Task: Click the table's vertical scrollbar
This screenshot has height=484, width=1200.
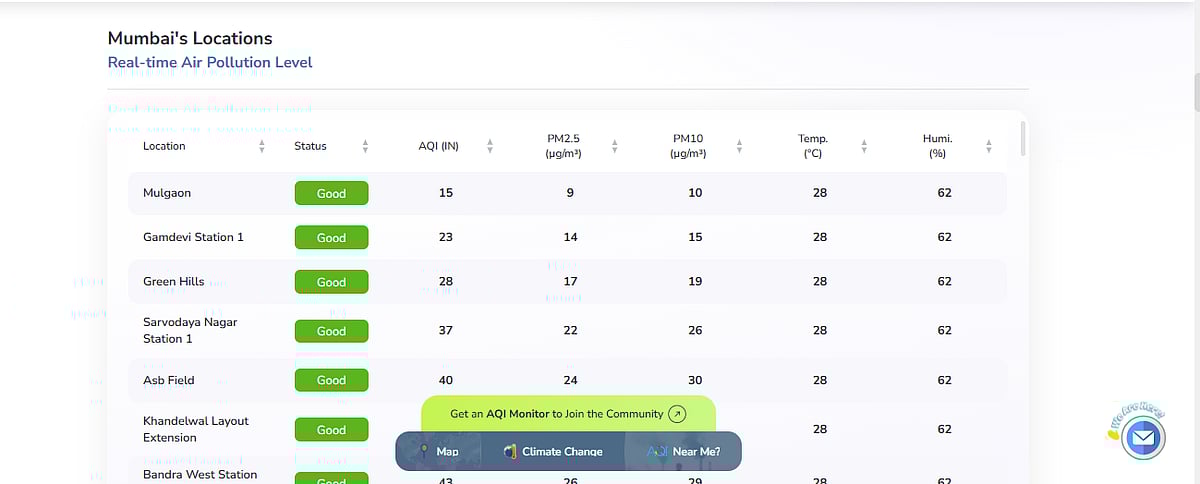Action: [x=1021, y=138]
